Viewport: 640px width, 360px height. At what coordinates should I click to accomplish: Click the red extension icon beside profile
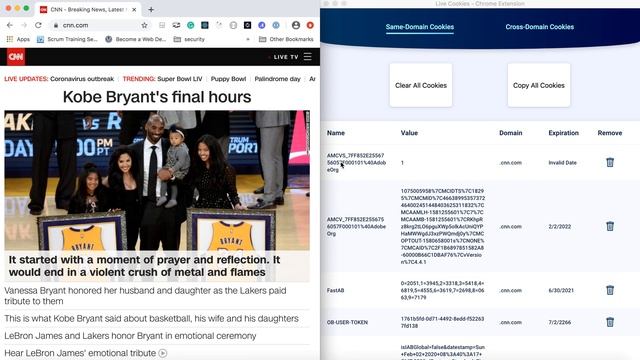click(310, 25)
